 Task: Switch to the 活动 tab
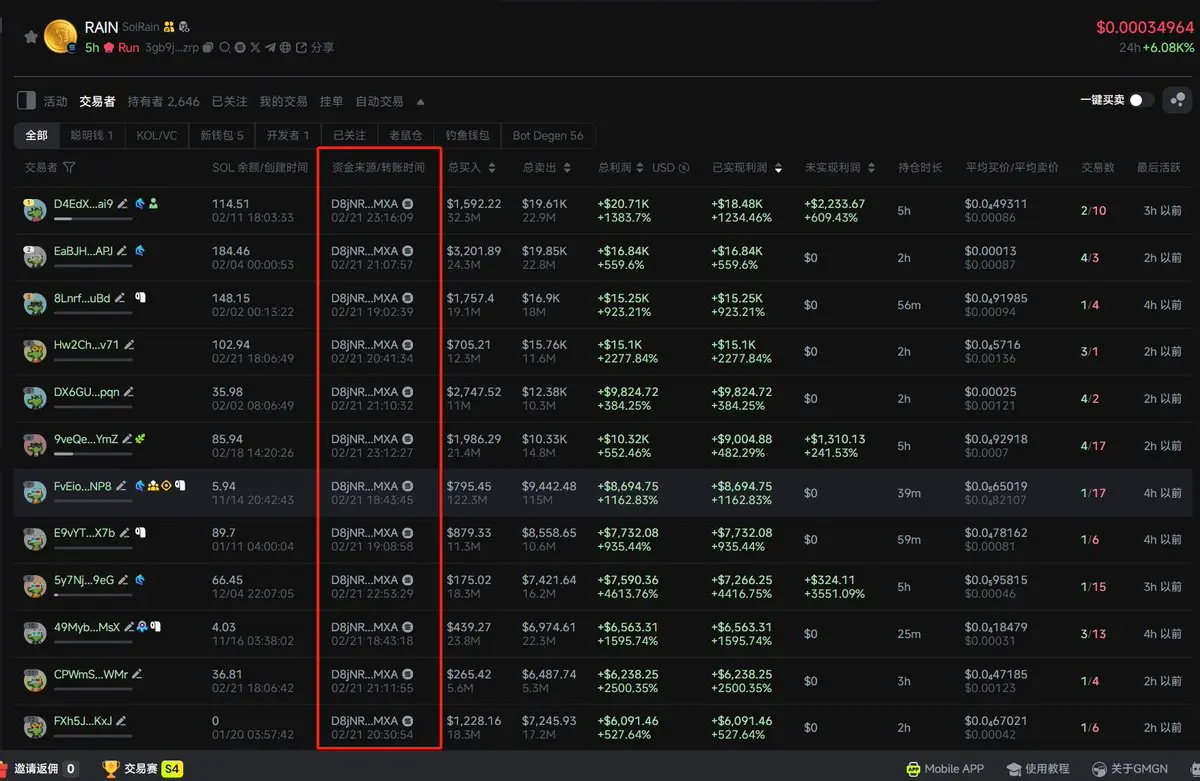(x=56, y=101)
